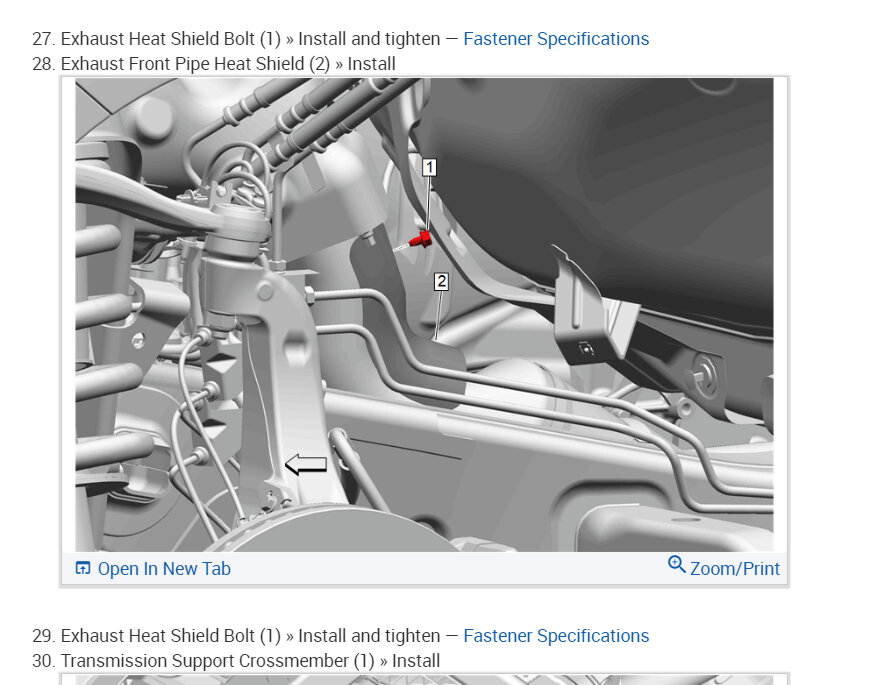Click the front-of-vehicle direction arrow in the diagram

point(306,464)
